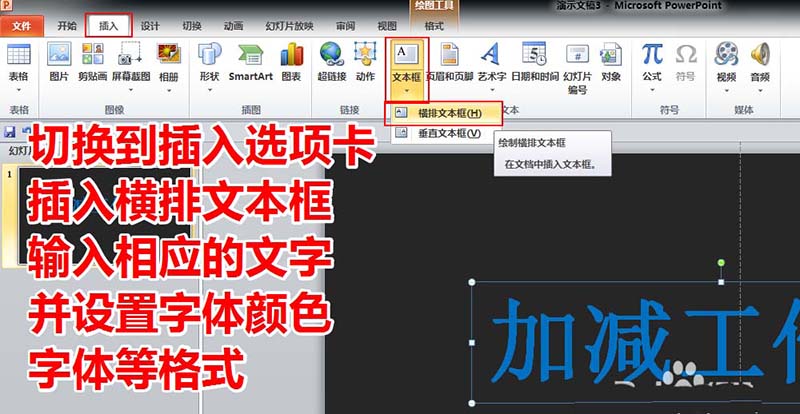Click the 音频 audio speaker icon
This screenshot has height=414, width=800.
coord(760,55)
